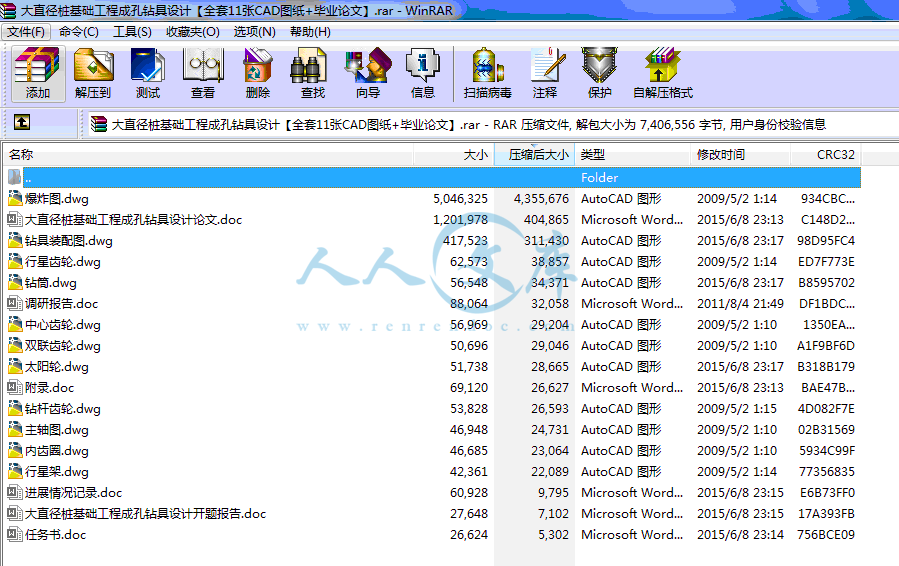
Task: Open the 文件(F) menu
Action: click(x=26, y=31)
